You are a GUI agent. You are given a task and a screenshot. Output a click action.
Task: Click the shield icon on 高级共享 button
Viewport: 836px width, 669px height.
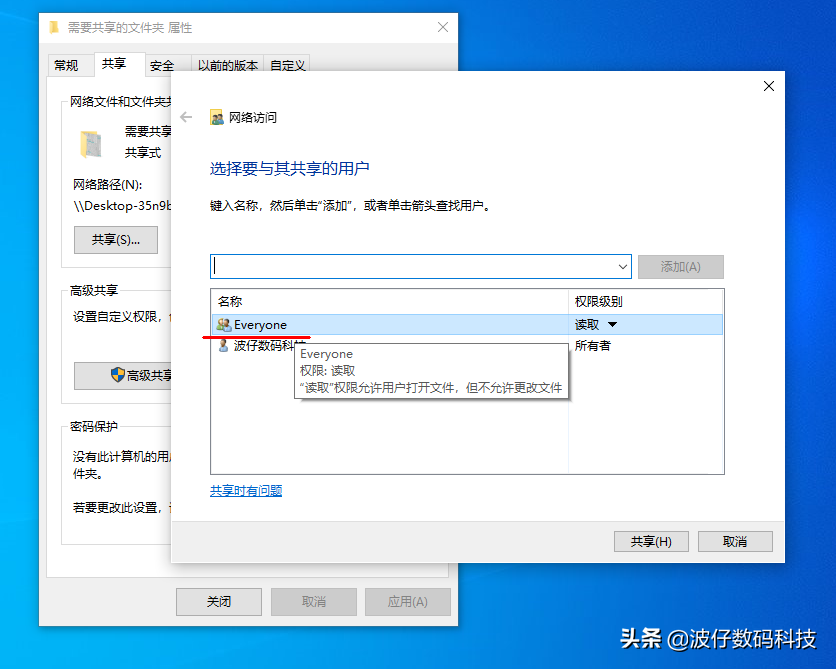[x=118, y=375]
